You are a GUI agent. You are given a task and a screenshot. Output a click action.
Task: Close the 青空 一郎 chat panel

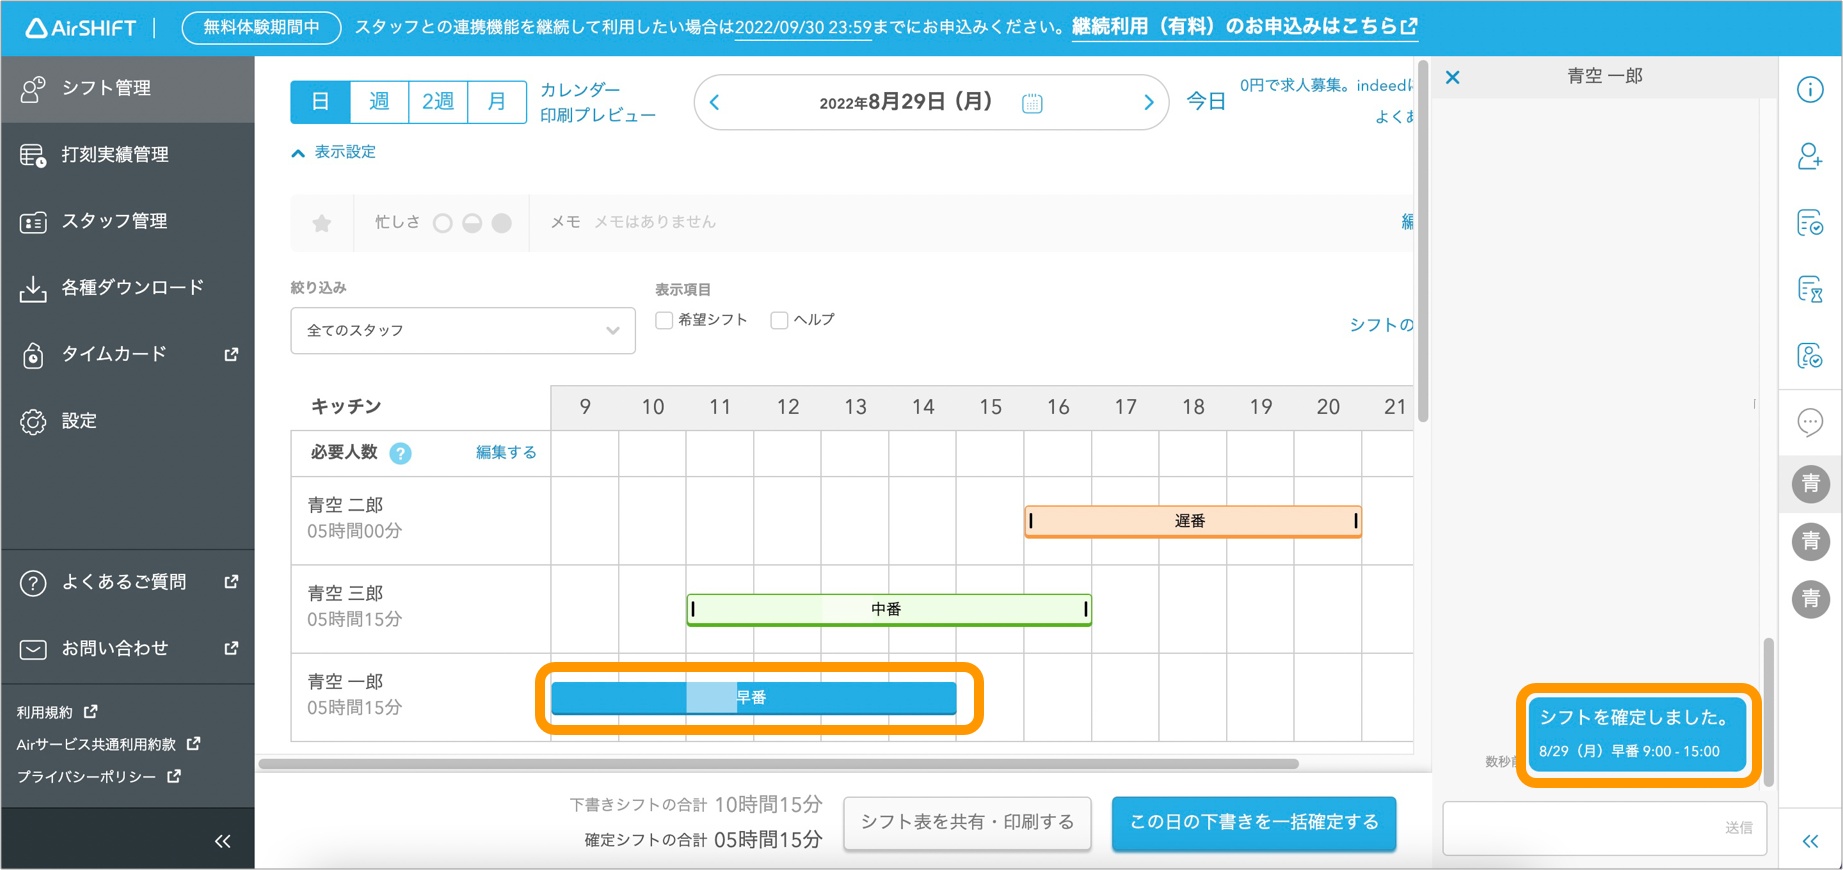(x=1453, y=77)
